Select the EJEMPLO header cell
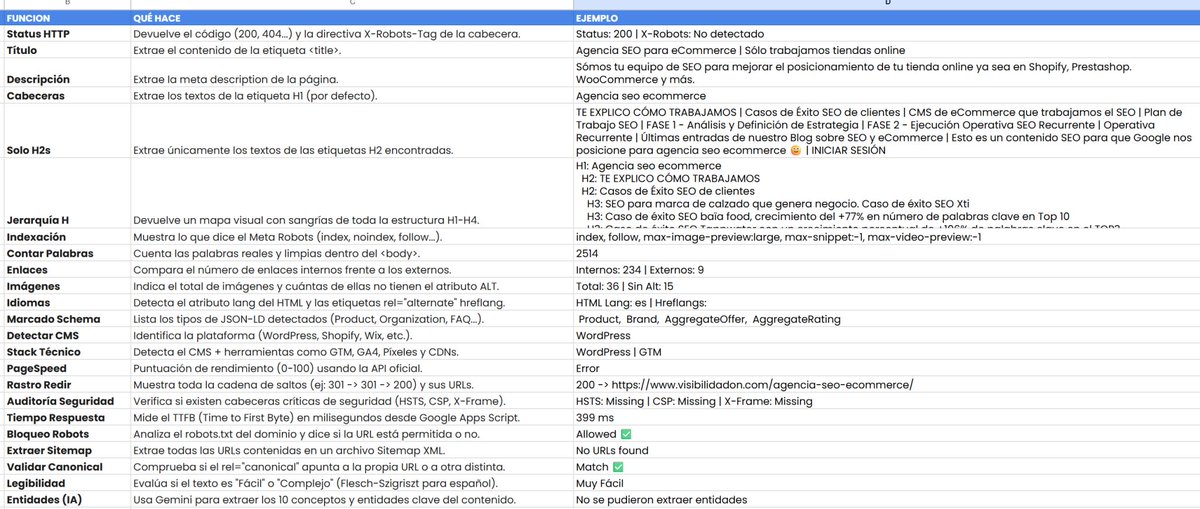The height and width of the screenshot is (509, 1200). click(x=886, y=18)
